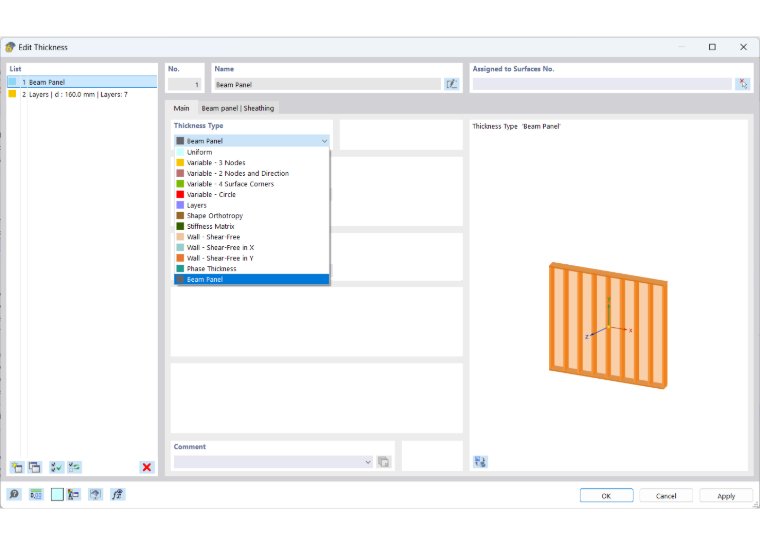
Task: Click the OK button
Action: click(606, 496)
